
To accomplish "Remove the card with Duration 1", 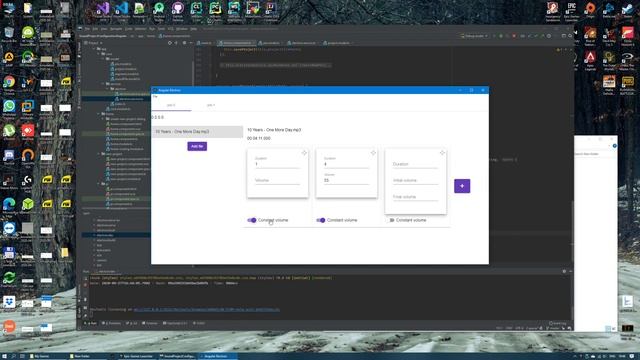I will coord(304,153).
